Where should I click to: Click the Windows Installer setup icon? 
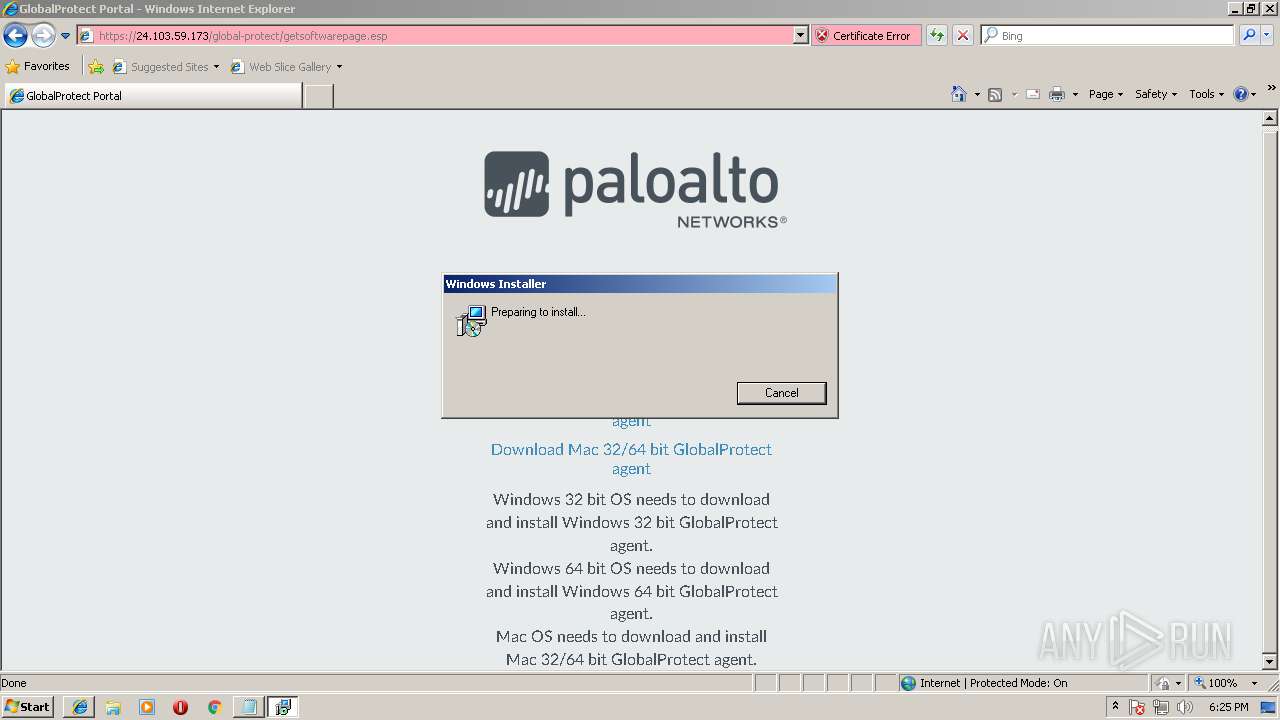470,321
